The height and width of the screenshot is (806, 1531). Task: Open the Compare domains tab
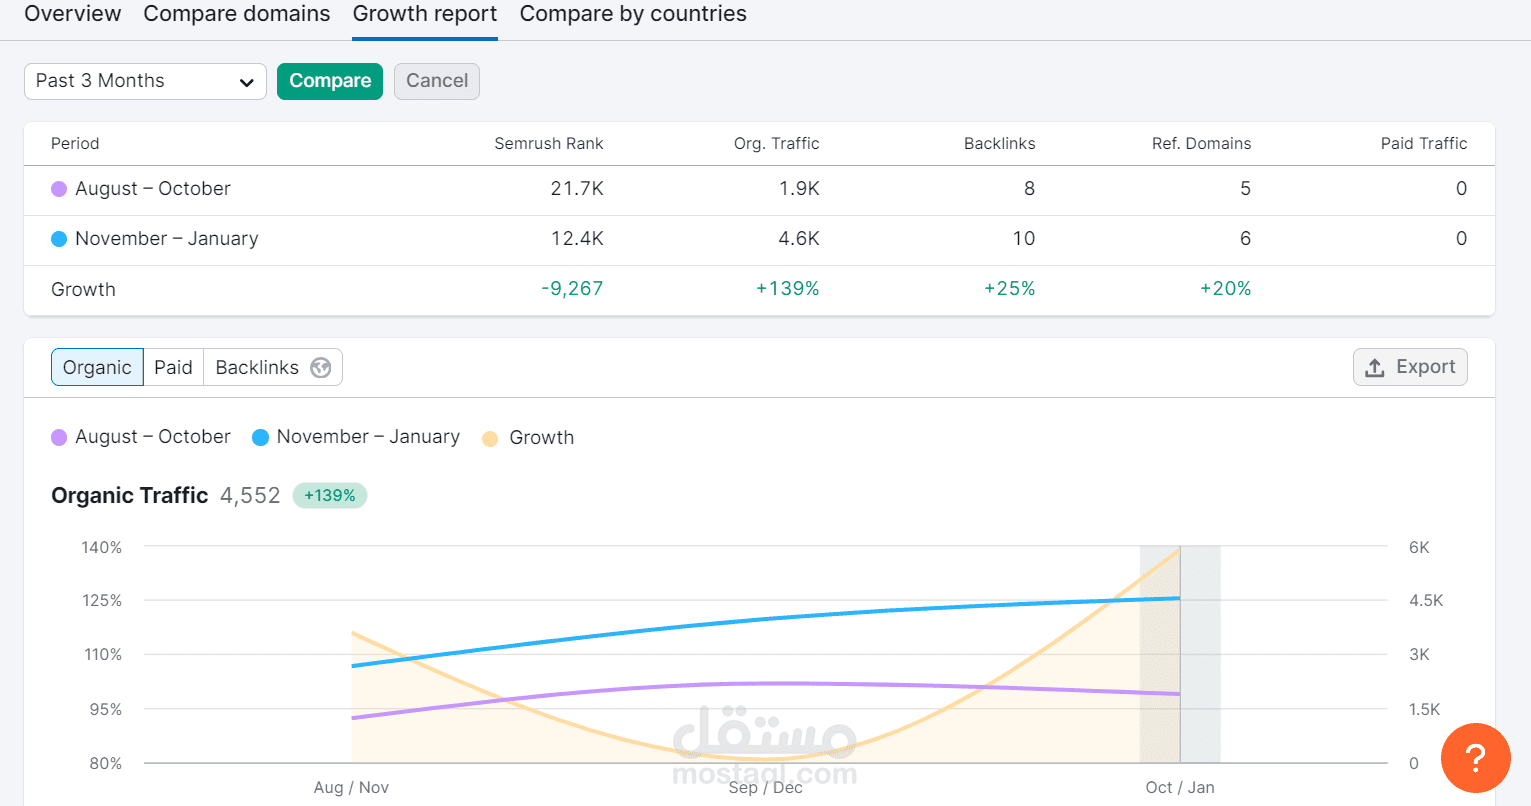[237, 14]
